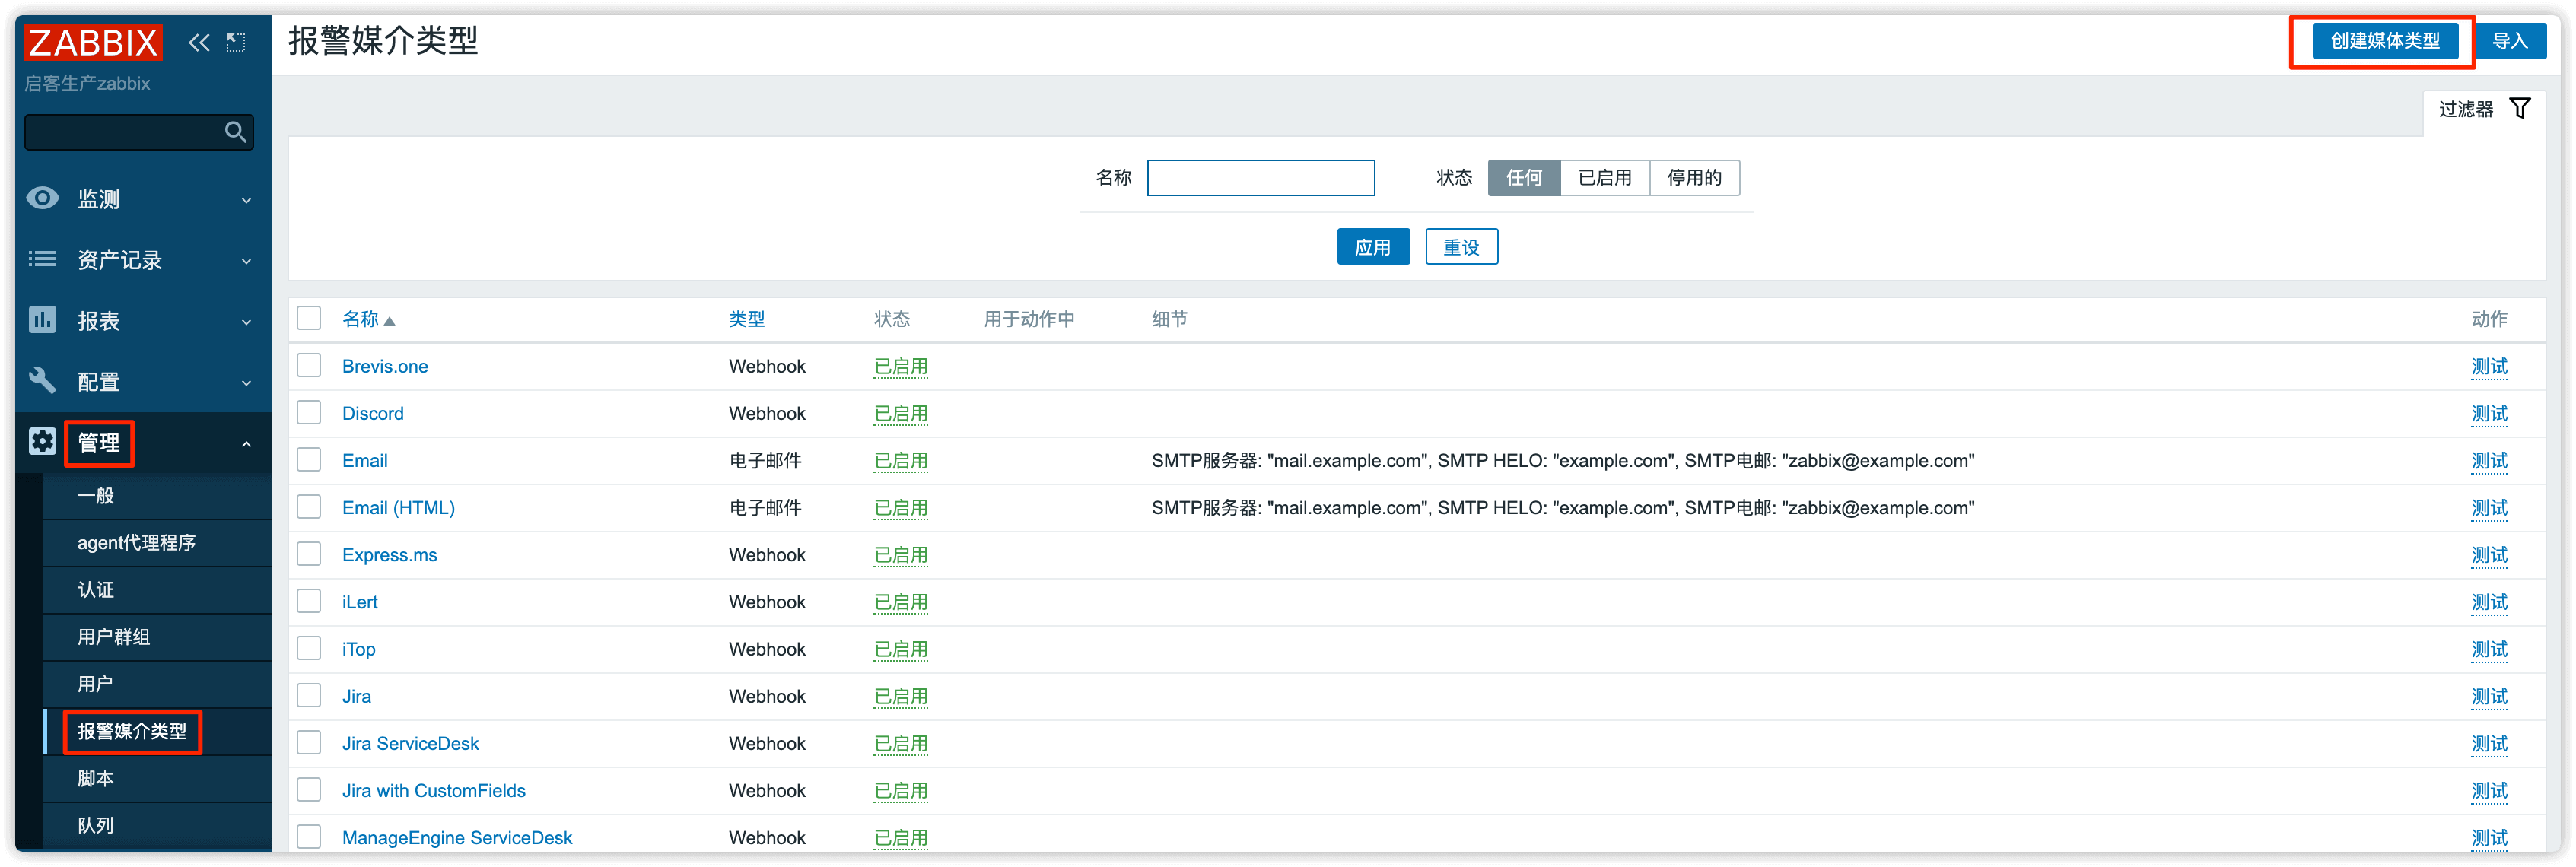The image size is (2576, 867).
Task: Open the Discord media type
Action: point(372,413)
